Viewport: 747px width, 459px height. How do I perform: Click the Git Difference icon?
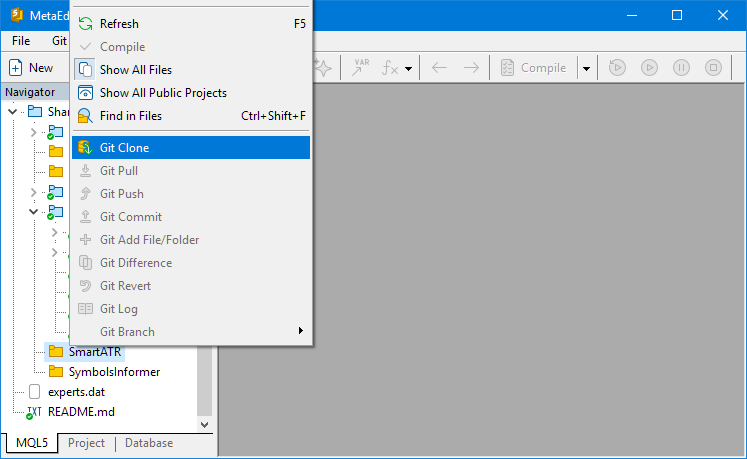[85, 263]
